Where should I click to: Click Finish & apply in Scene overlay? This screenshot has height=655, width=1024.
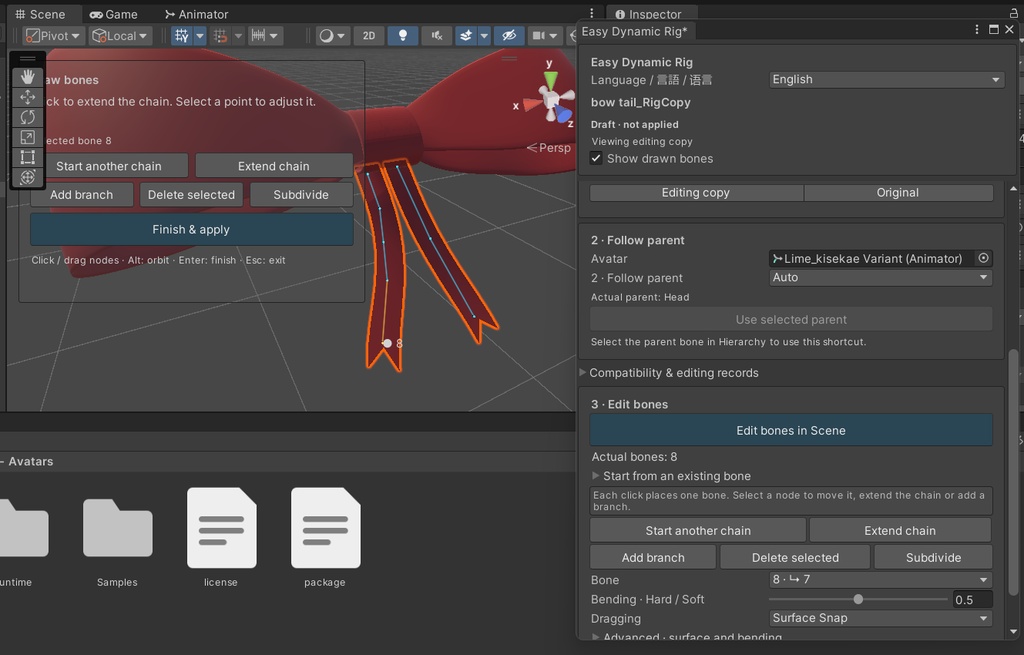[x=191, y=229]
